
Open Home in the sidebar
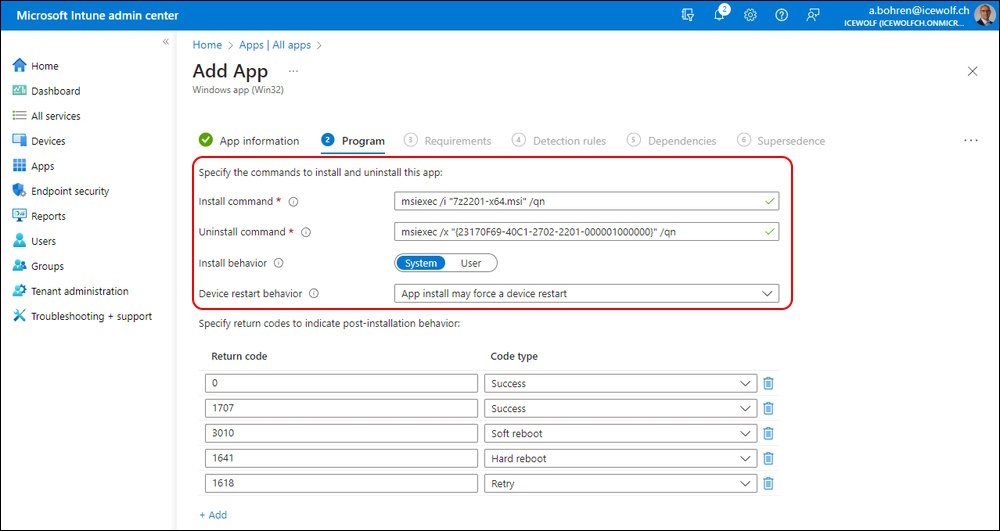(36, 66)
